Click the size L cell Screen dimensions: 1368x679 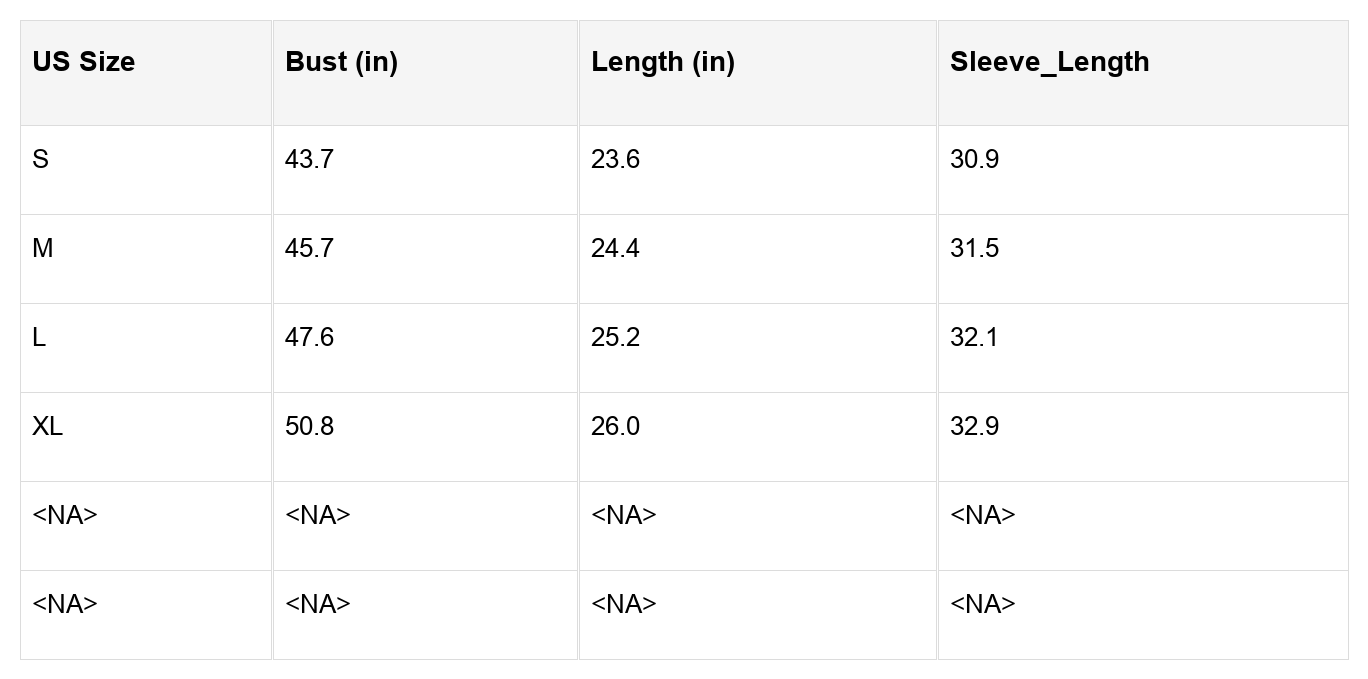click(39, 338)
